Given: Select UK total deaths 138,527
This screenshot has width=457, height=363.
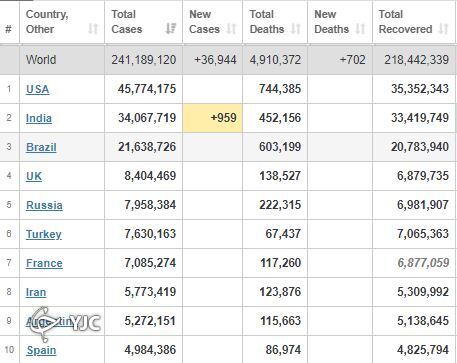Looking at the screenshot, I should click(x=280, y=176).
